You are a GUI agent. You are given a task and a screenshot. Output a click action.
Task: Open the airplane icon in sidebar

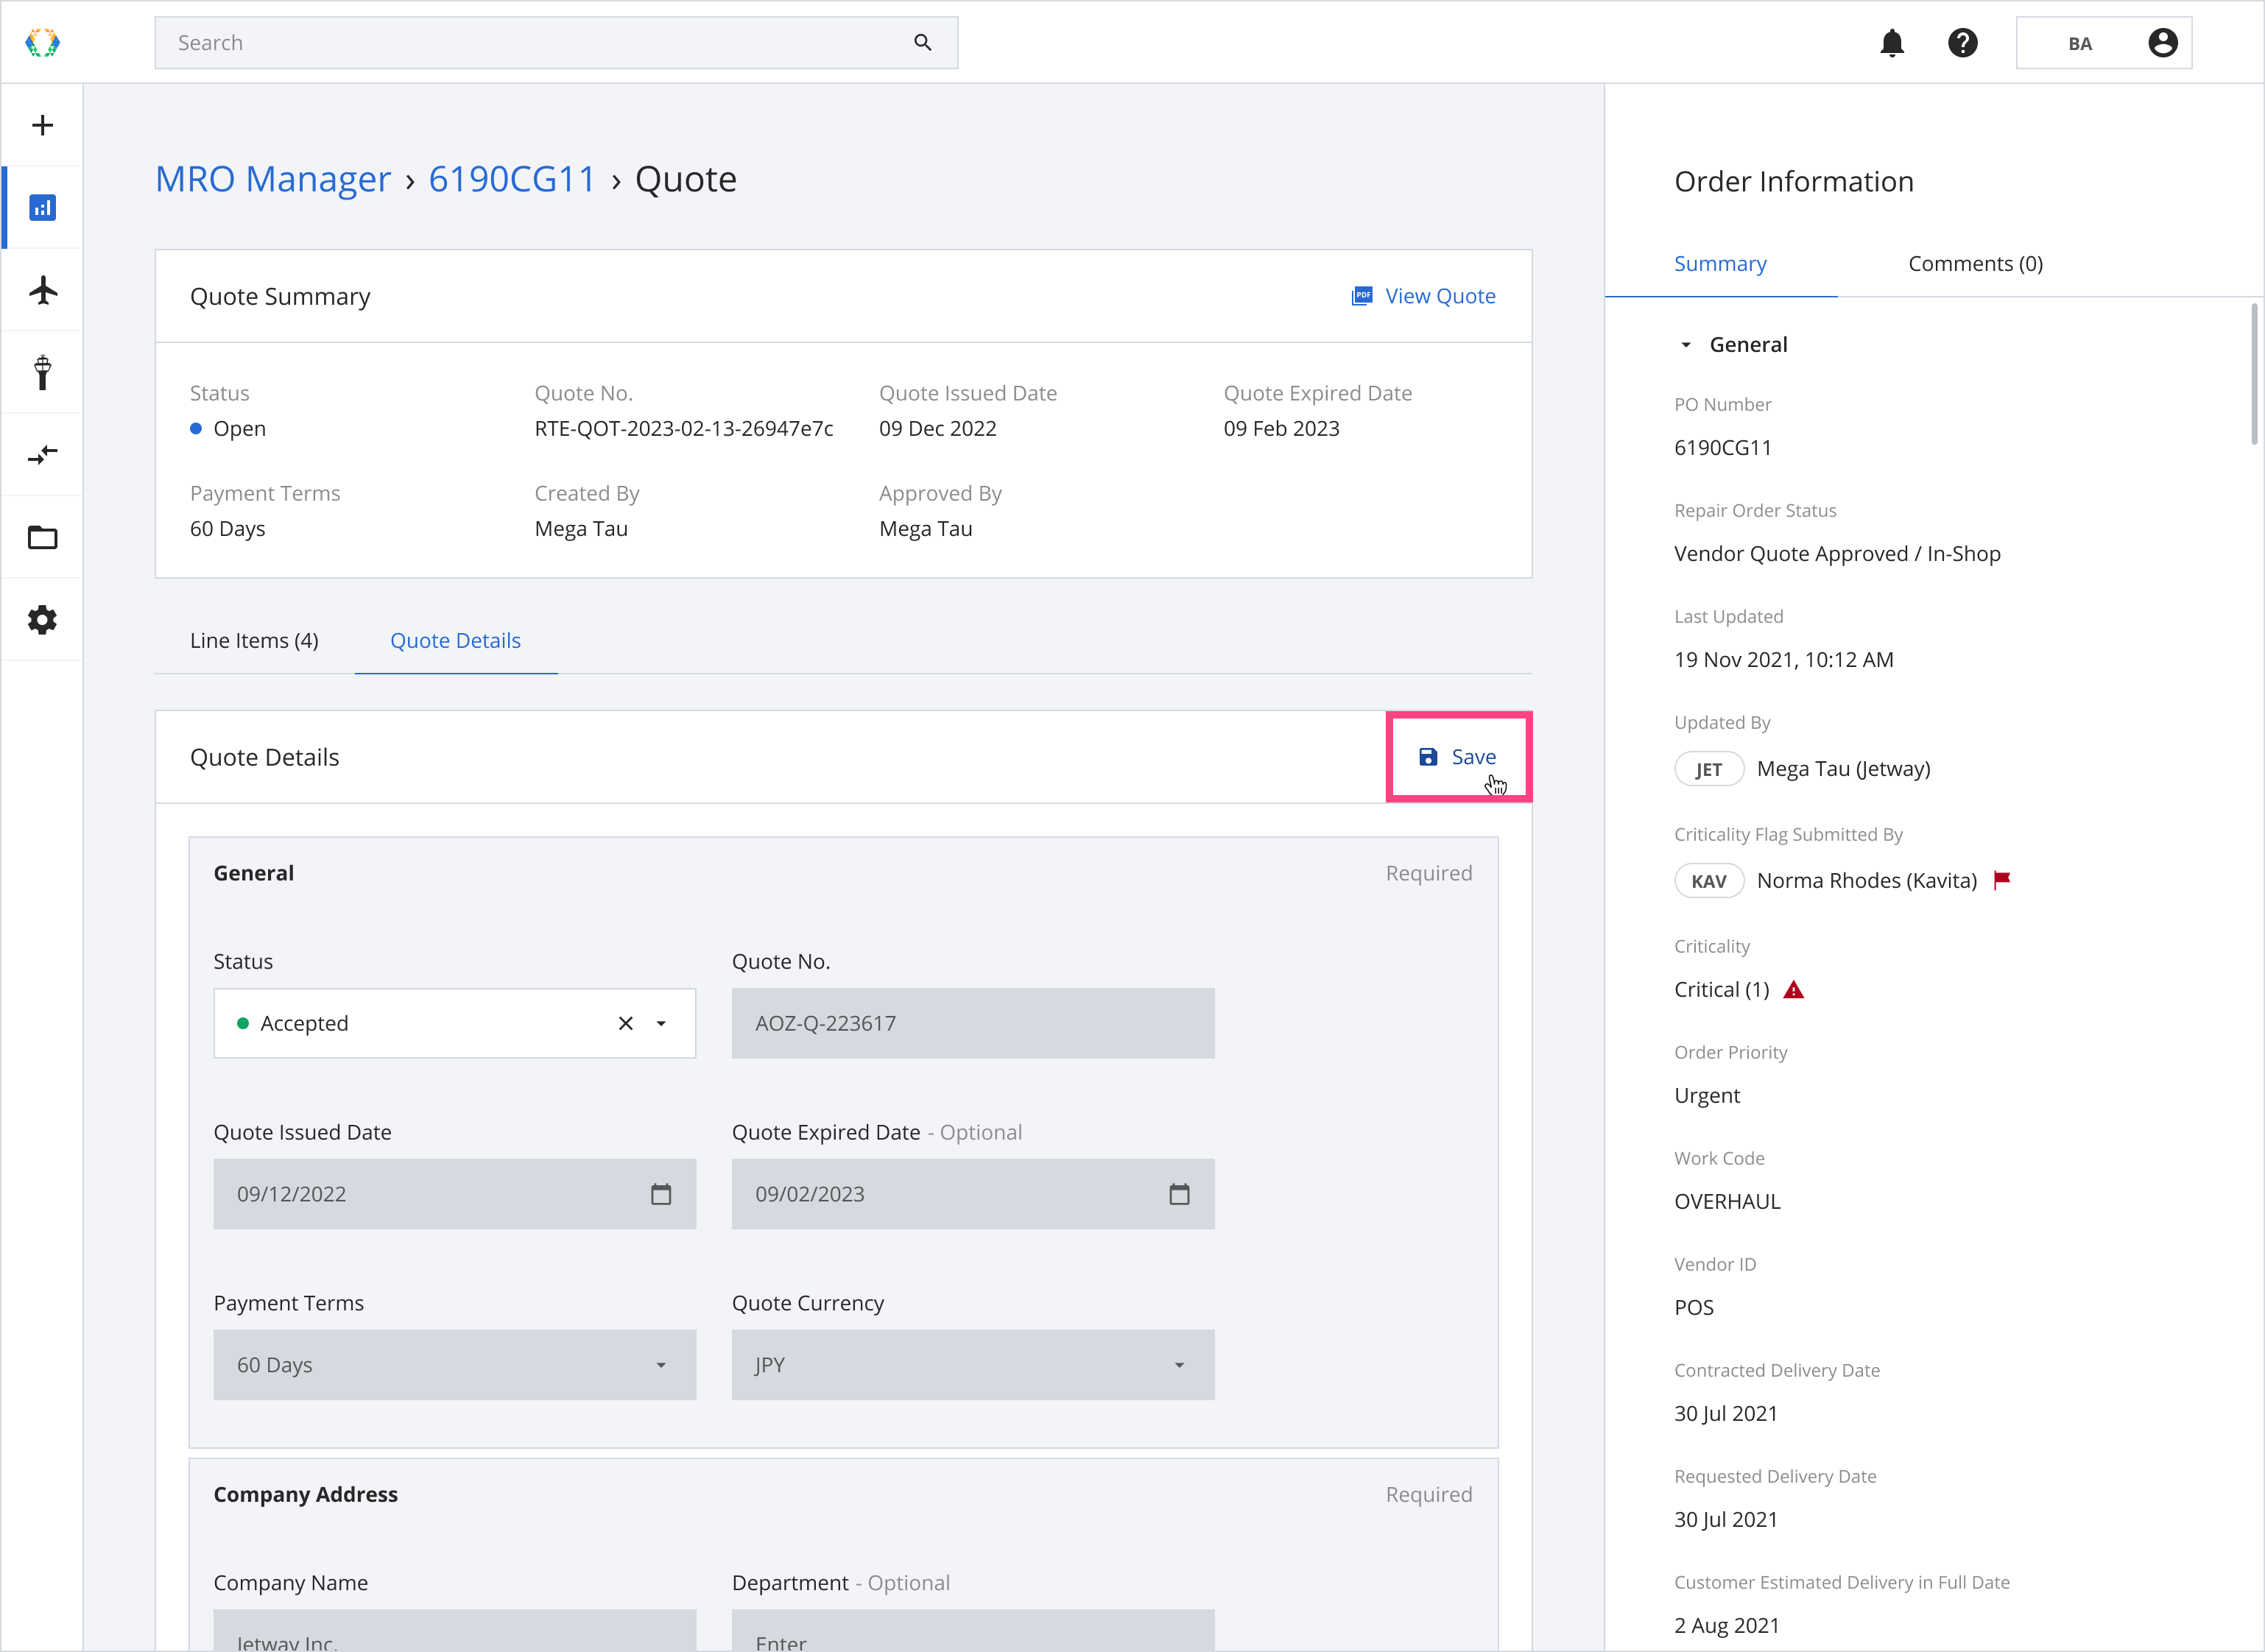43,290
